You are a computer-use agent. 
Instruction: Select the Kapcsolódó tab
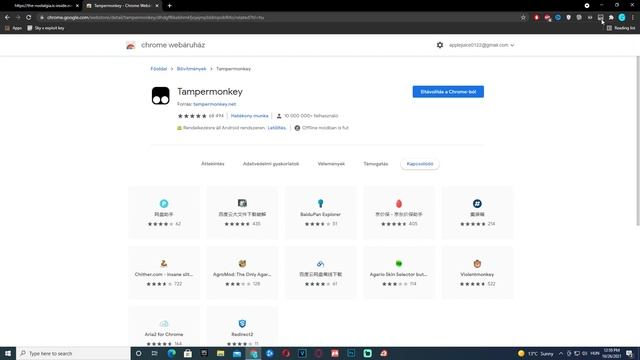420,164
